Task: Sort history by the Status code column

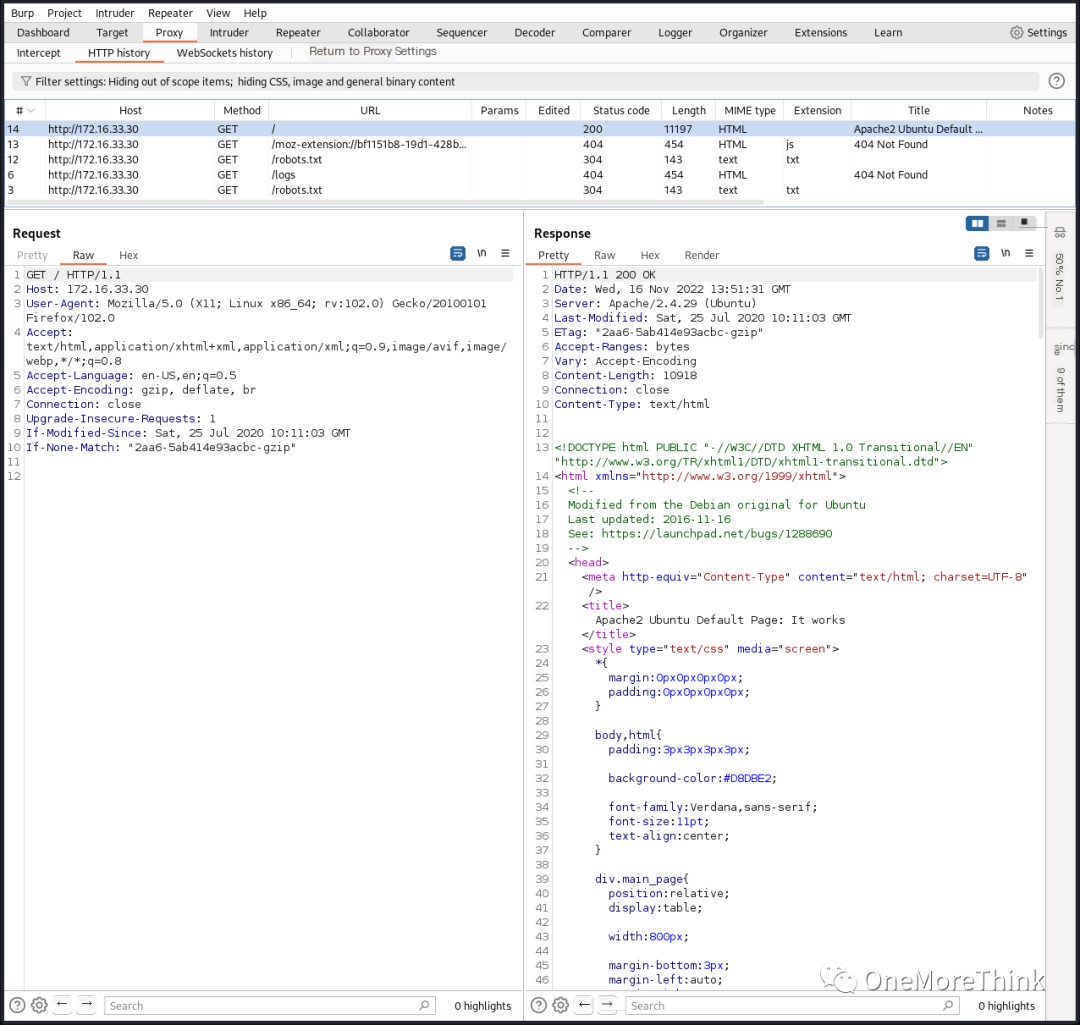Action: [x=621, y=110]
